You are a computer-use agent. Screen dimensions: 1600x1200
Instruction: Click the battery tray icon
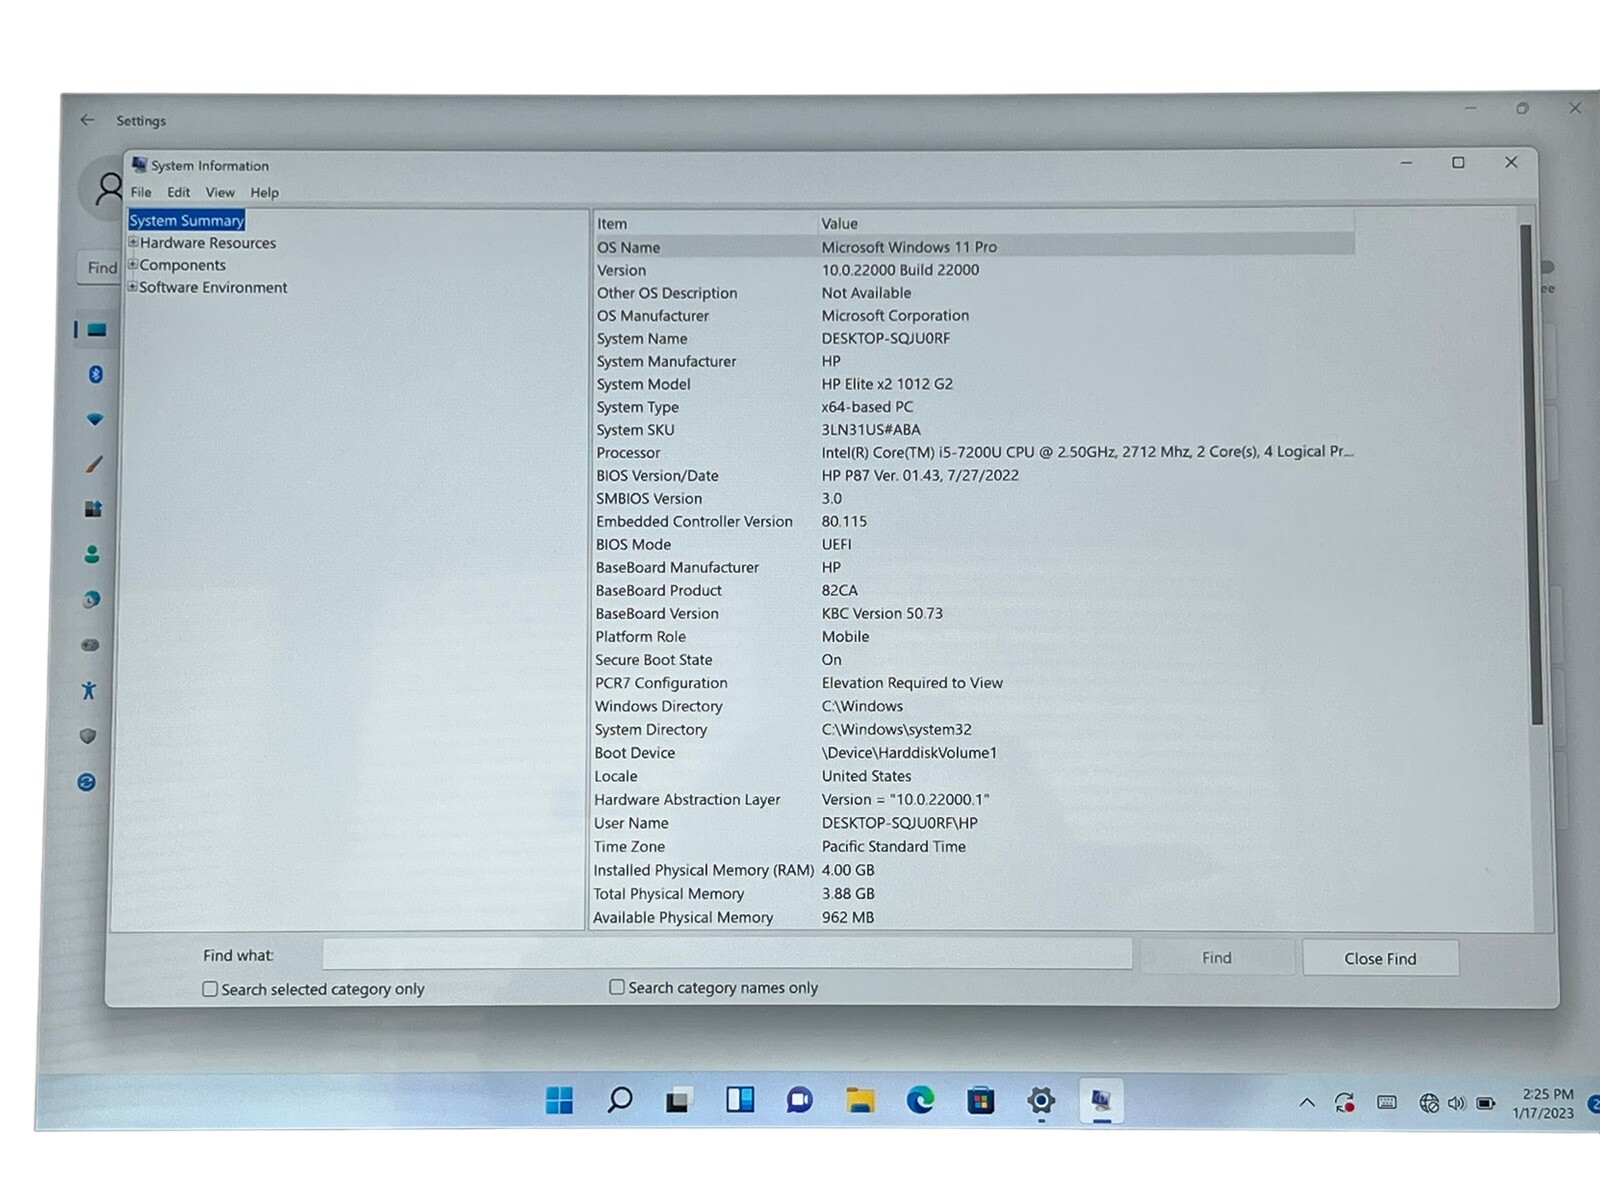point(1486,1104)
